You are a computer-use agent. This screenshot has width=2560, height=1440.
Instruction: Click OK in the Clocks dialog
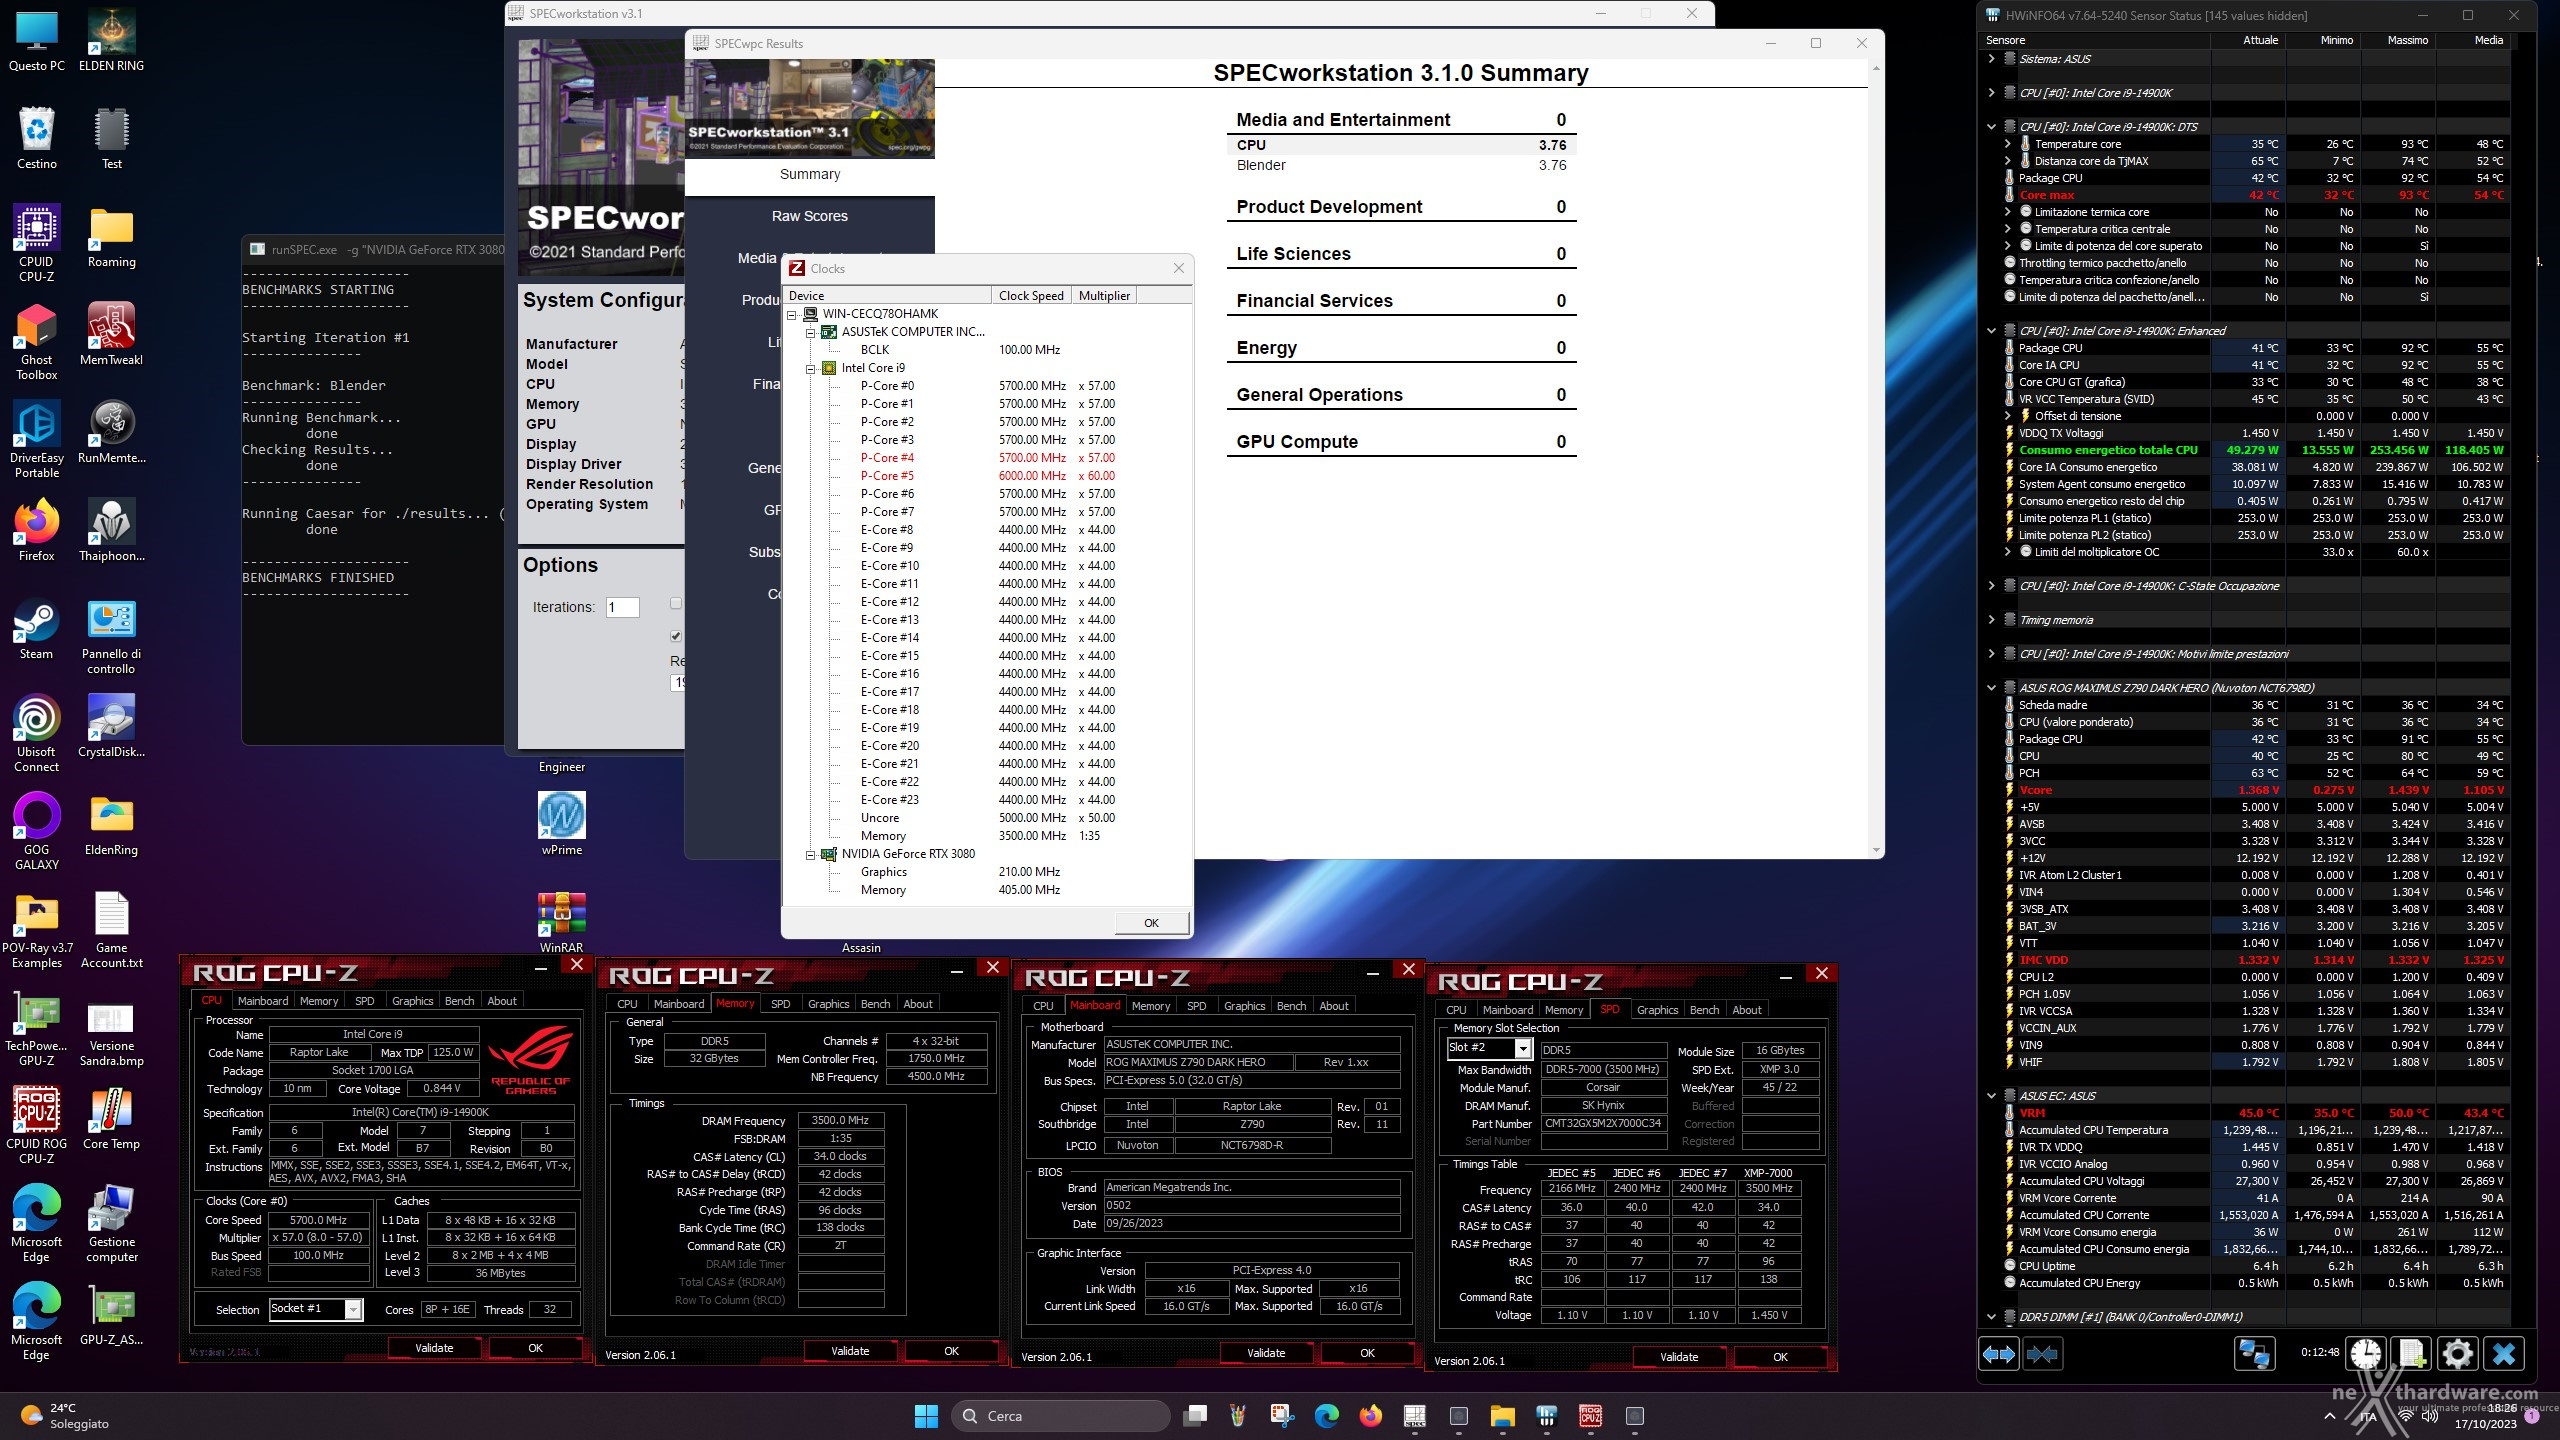(x=1151, y=923)
